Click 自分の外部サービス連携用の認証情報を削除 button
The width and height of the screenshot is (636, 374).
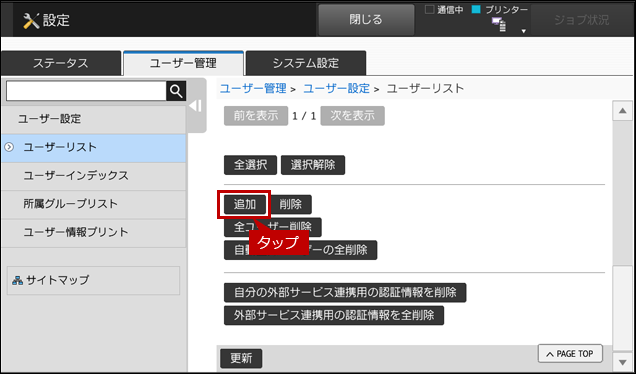point(345,293)
